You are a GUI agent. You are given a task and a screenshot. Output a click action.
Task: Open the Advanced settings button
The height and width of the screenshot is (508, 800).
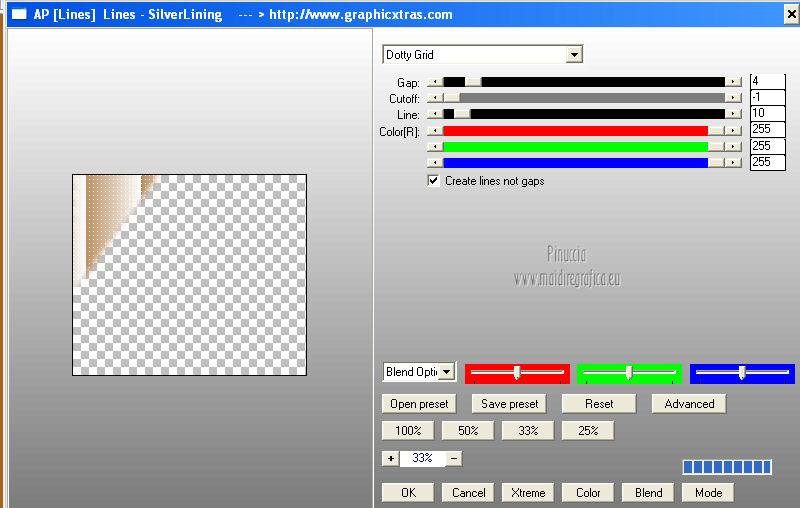(x=689, y=404)
